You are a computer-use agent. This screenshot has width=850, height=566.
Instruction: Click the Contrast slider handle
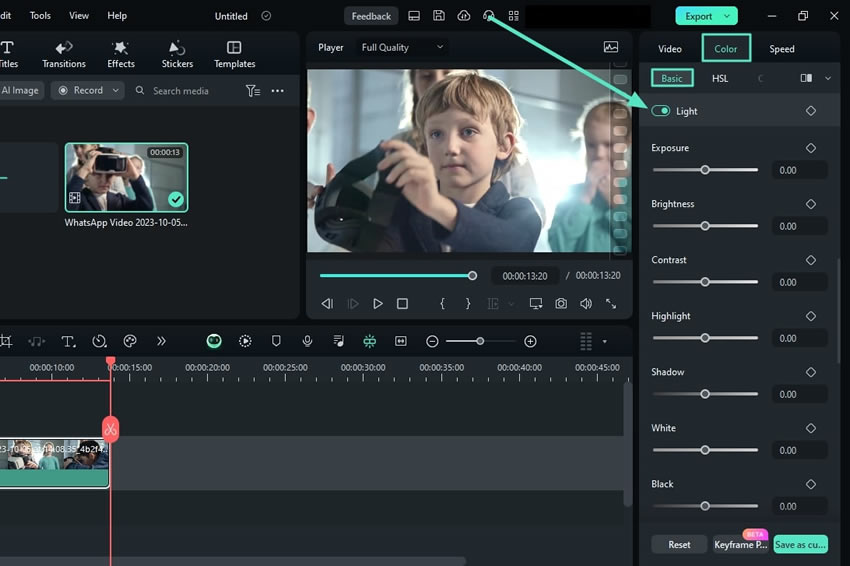click(705, 282)
